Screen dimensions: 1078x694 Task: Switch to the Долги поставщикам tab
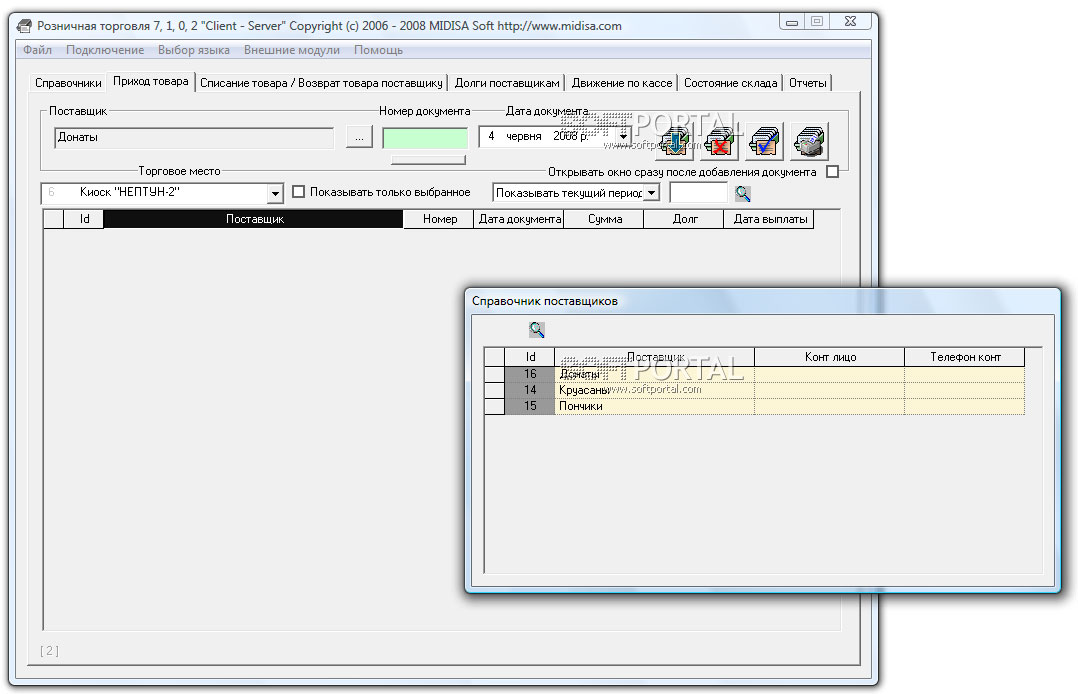pos(507,83)
